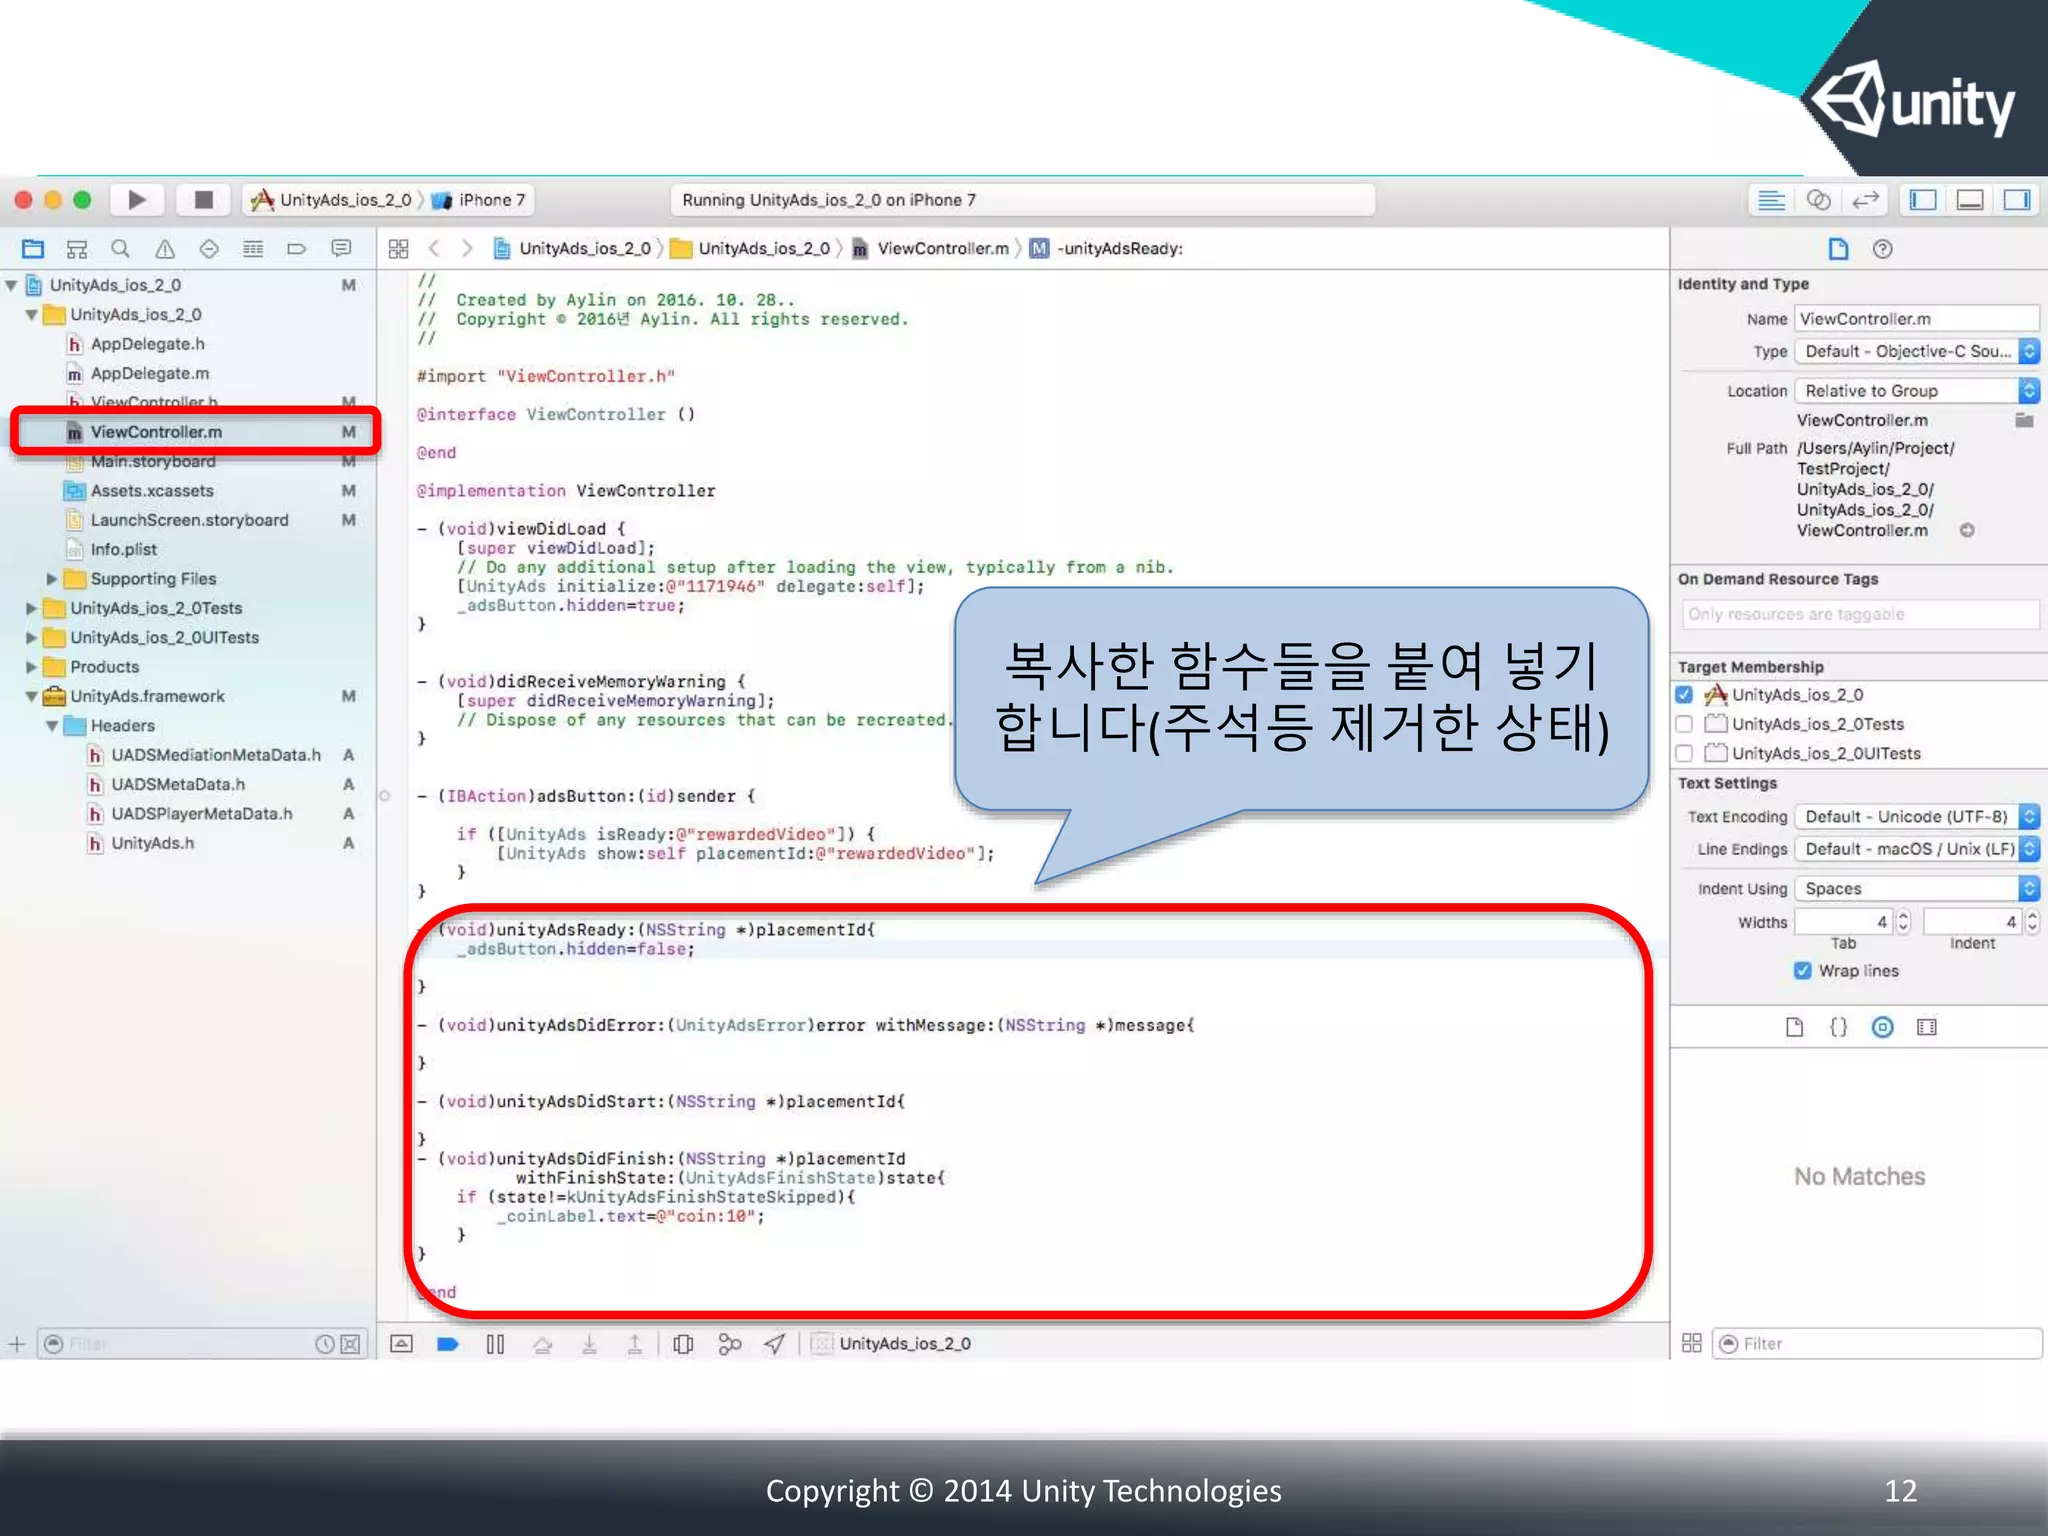Click the On Demand Resource Tags field
This screenshot has width=2048, height=1536.
coord(1860,614)
